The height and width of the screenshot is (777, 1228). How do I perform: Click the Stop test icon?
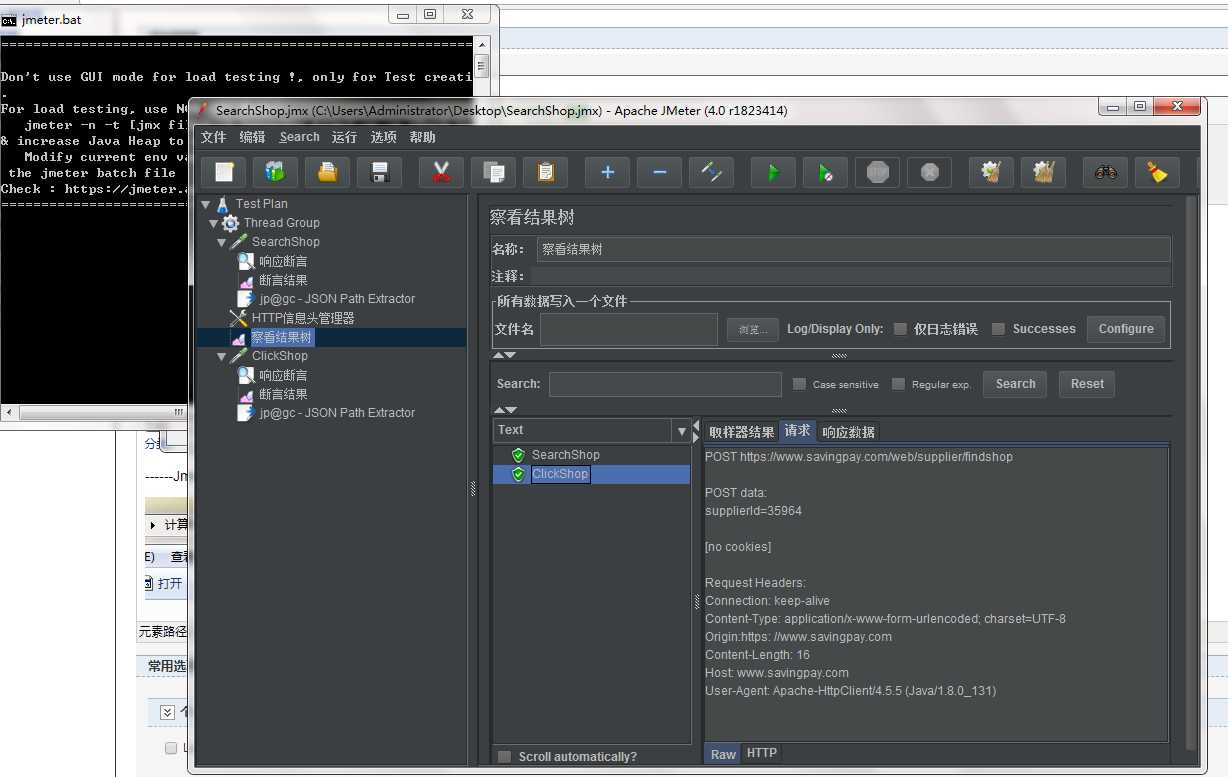(877, 172)
